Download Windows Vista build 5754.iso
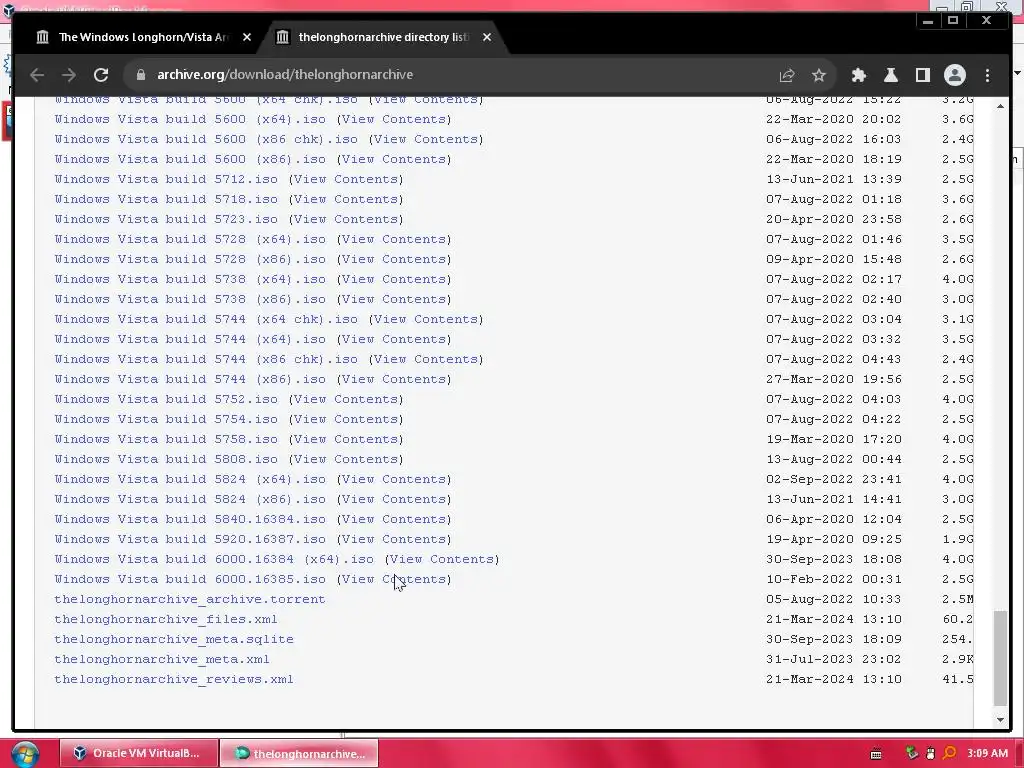Screen dimensions: 1024x768 pyautogui.click(x=166, y=419)
